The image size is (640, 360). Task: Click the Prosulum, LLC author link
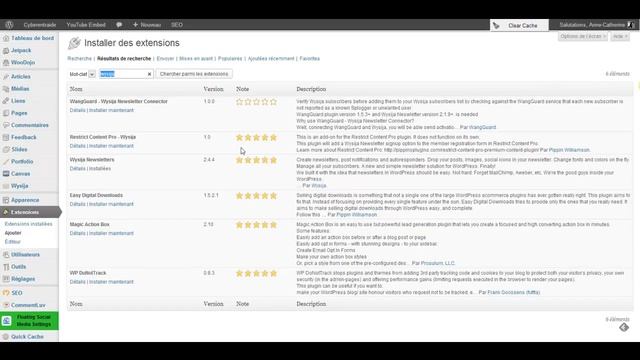coord(438,263)
